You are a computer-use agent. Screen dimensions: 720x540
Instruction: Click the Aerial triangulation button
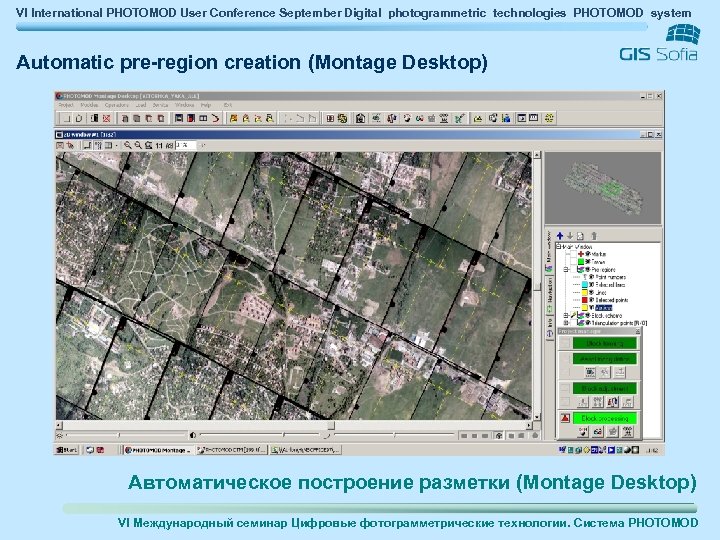(605, 359)
